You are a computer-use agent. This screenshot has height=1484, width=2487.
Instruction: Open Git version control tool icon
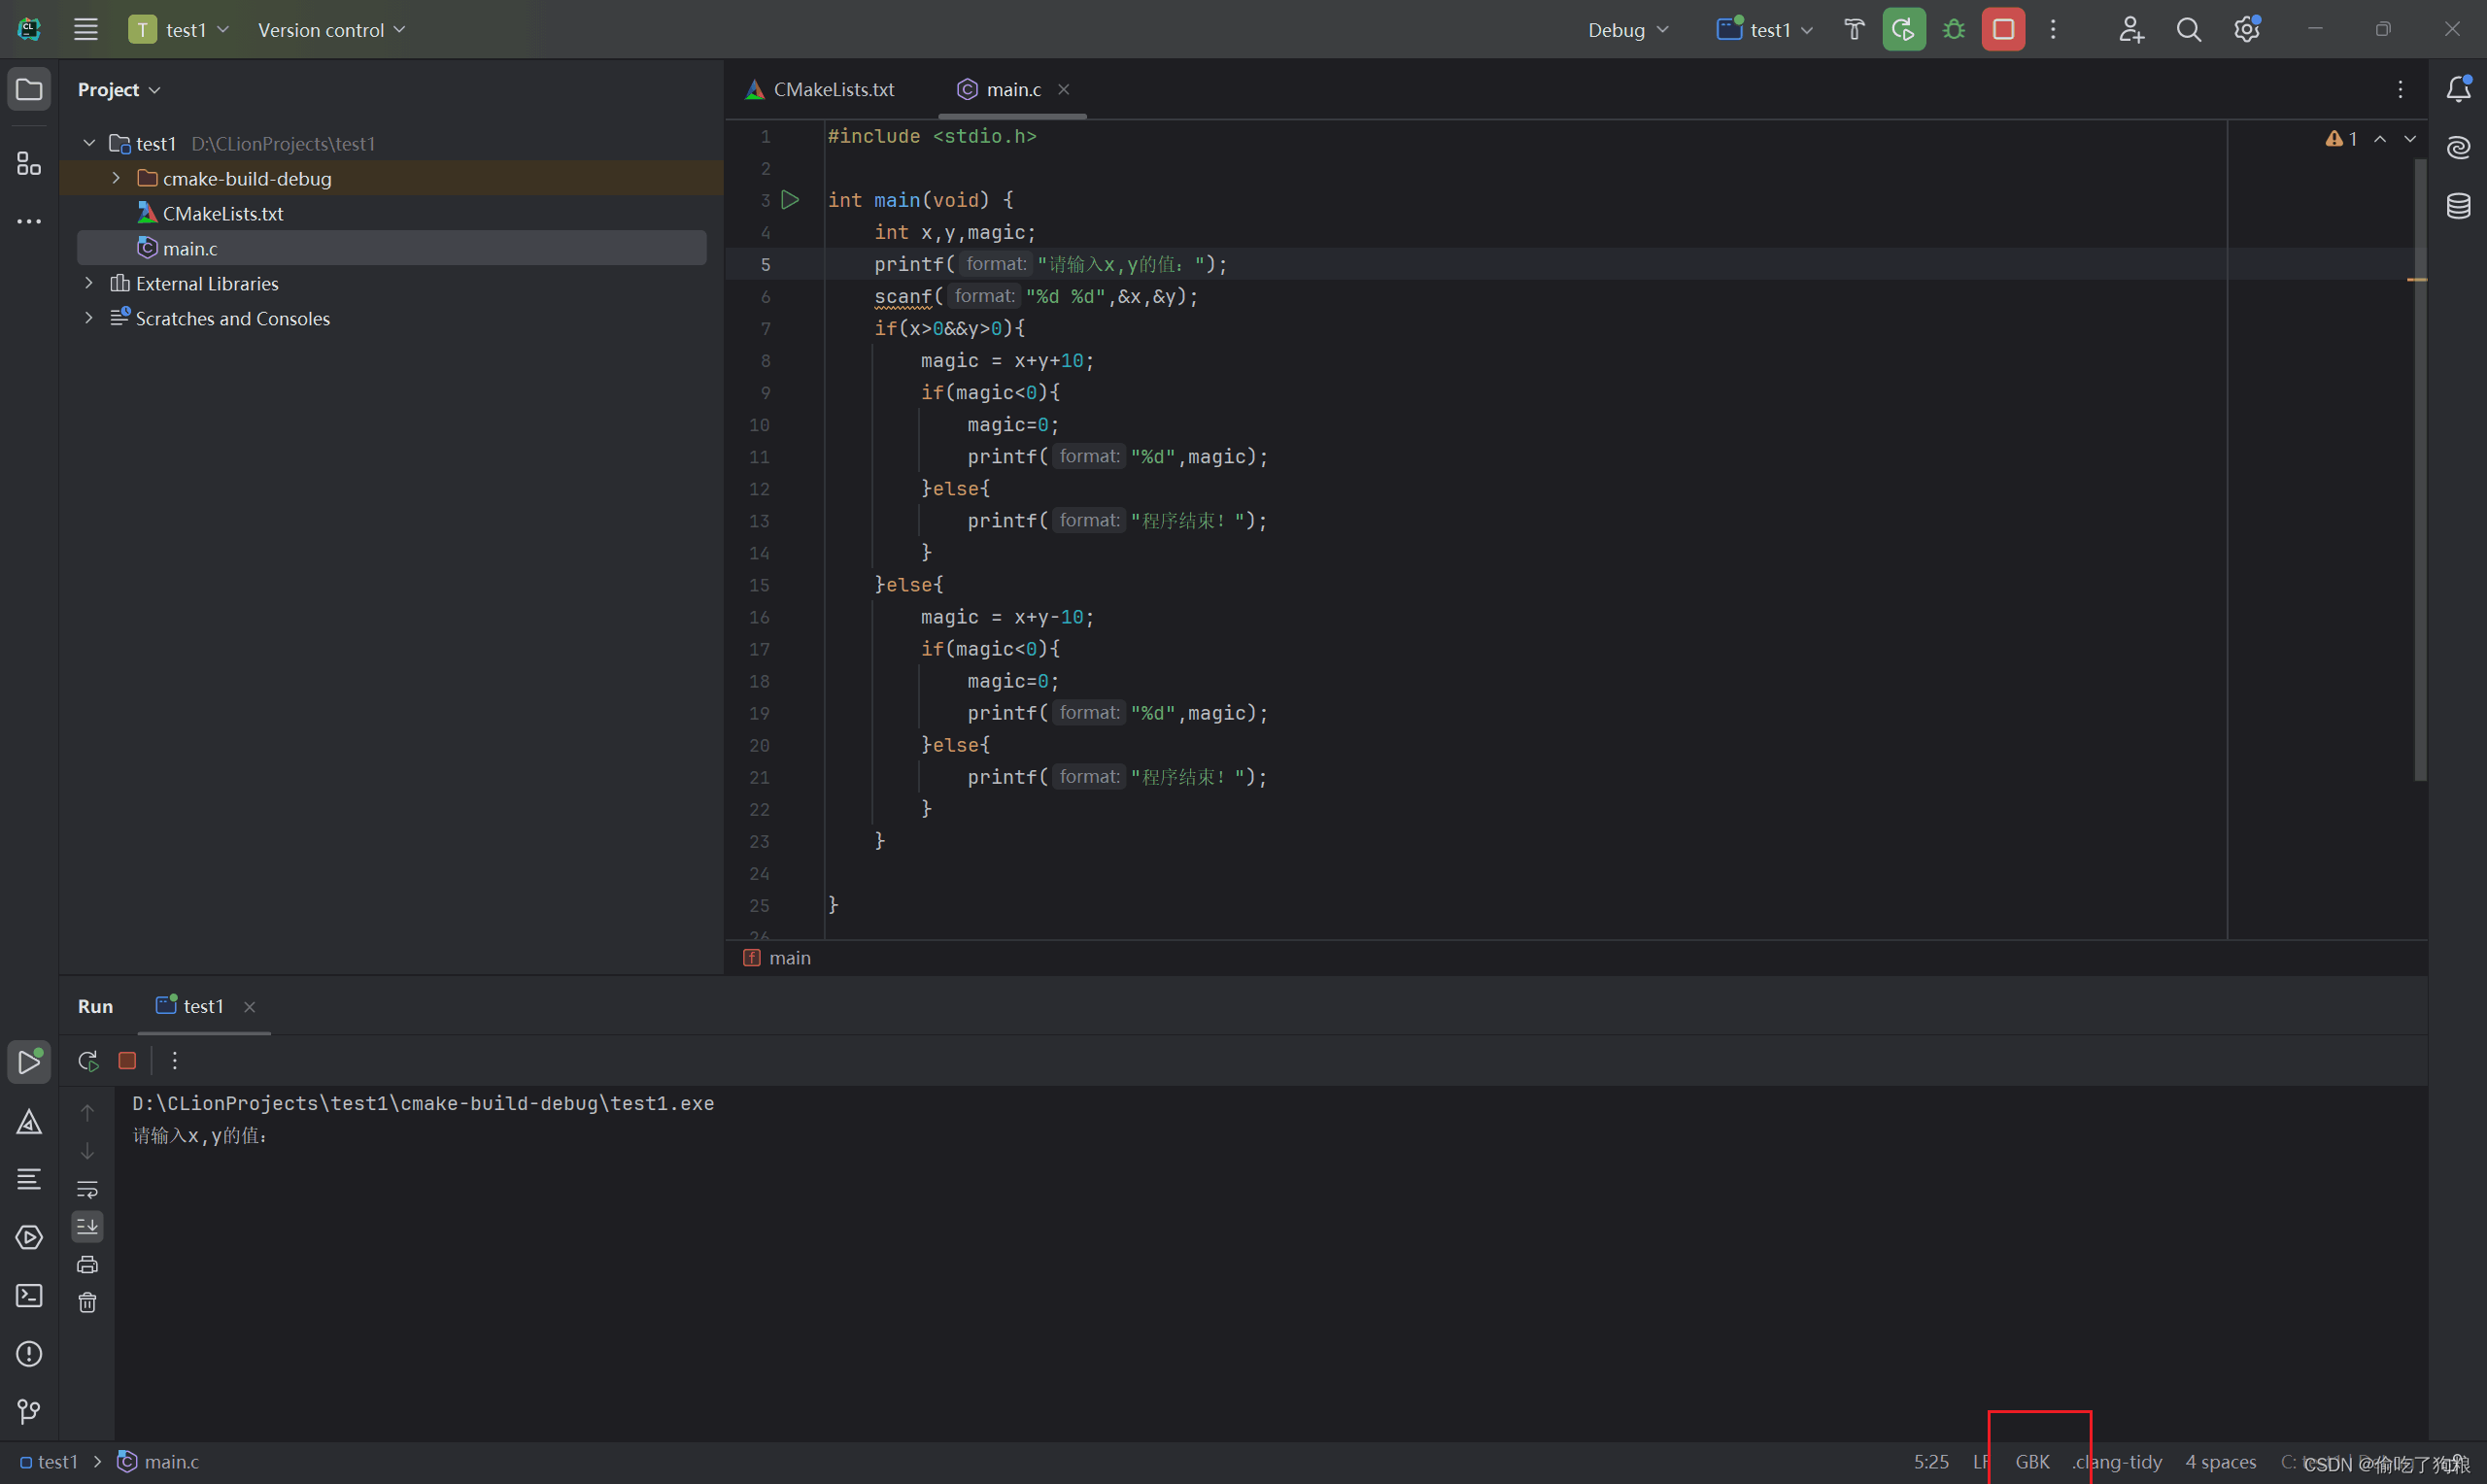(x=29, y=1411)
